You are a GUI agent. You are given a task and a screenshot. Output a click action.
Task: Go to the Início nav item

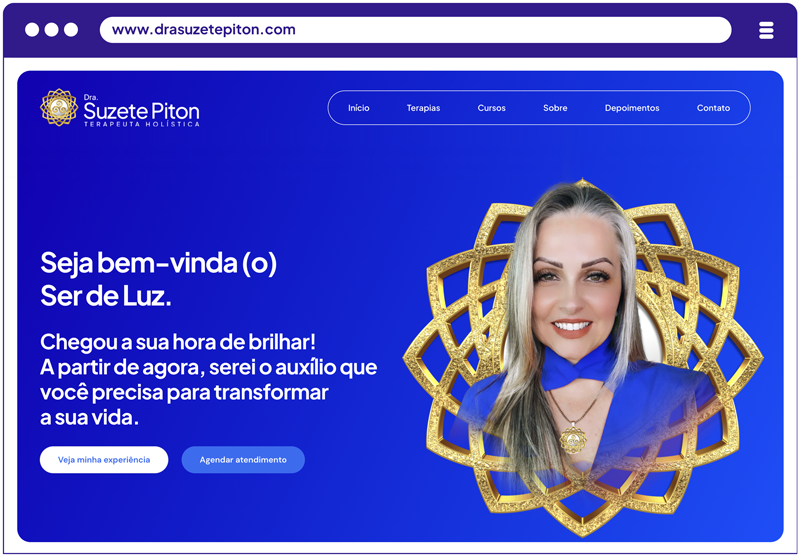click(359, 108)
